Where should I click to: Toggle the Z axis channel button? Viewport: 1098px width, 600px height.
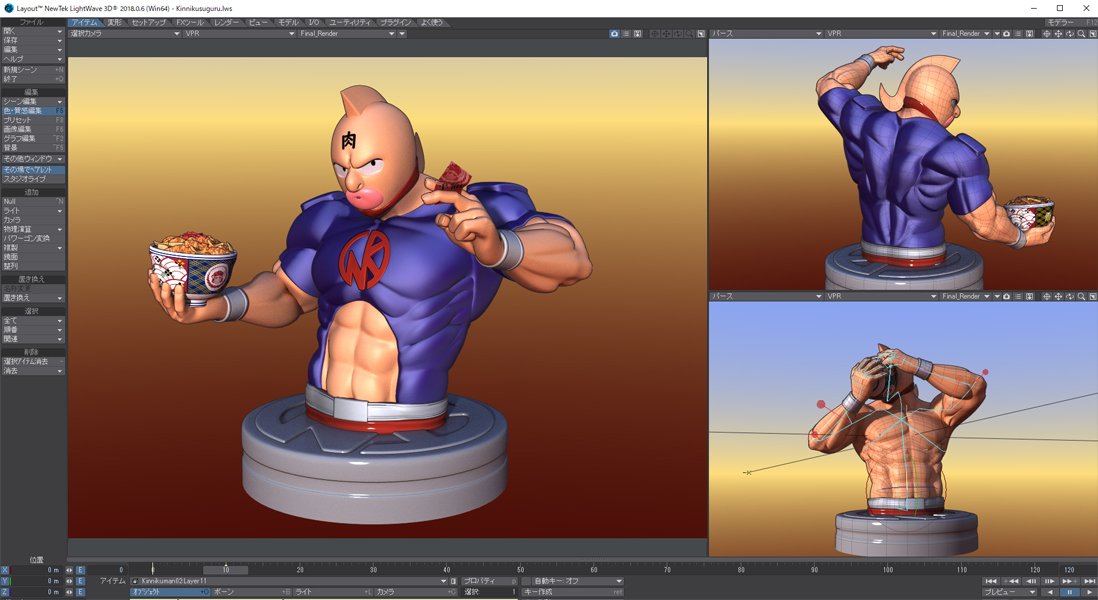coord(5,592)
